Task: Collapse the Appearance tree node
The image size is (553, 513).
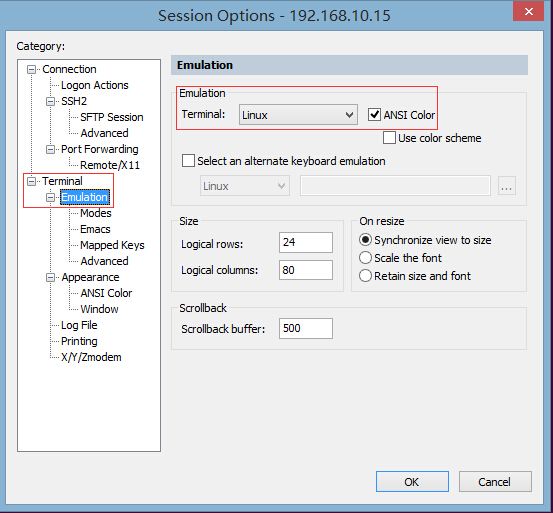Action: tap(50, 277)
